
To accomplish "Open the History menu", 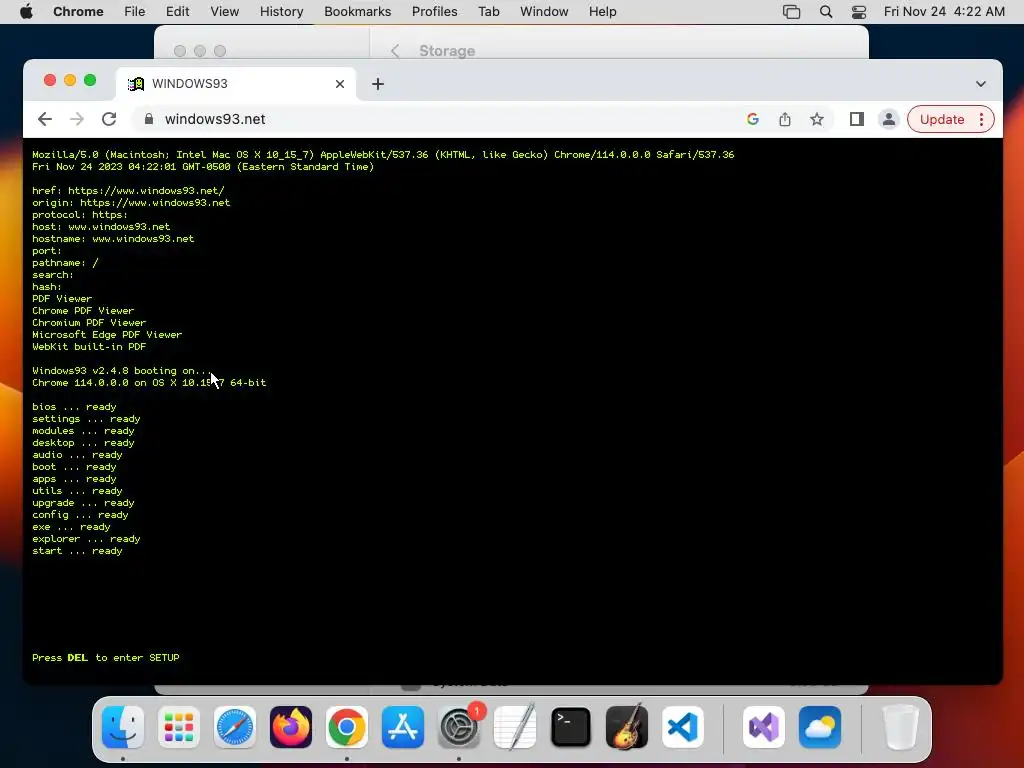I will point(281,11).
